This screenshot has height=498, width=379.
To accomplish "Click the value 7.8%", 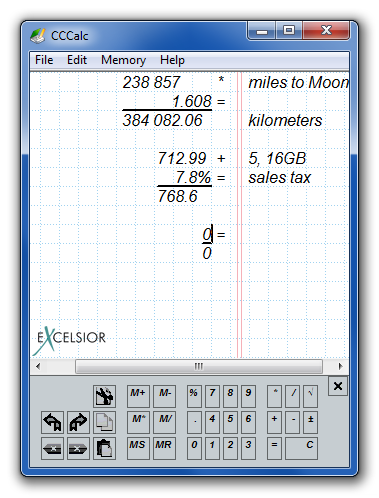I will (194, 177).
